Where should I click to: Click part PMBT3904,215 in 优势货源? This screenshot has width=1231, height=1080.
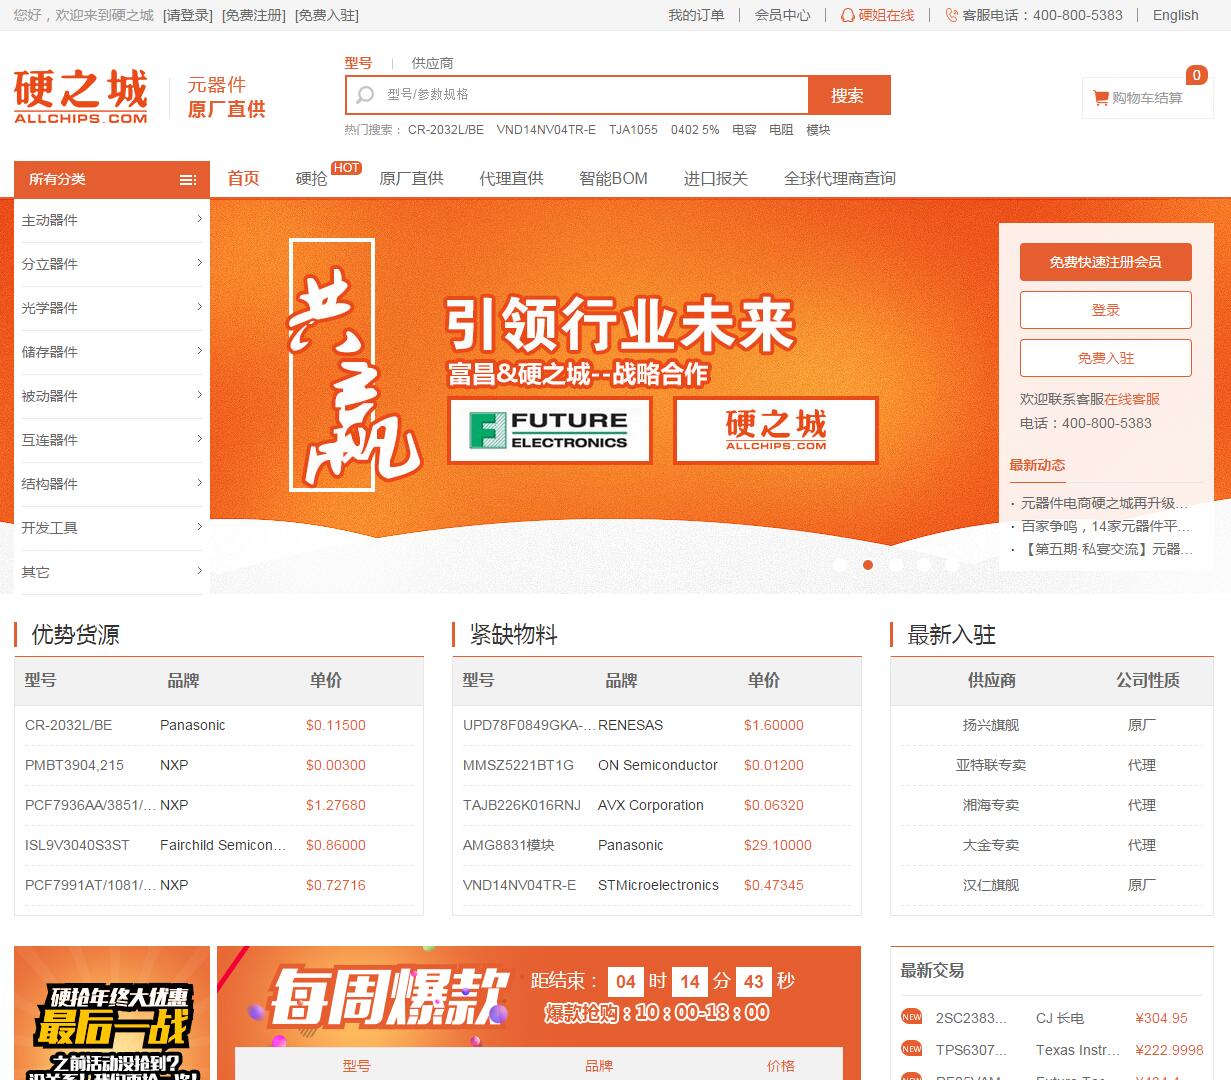pyautogui.click(x=74, y=765)
